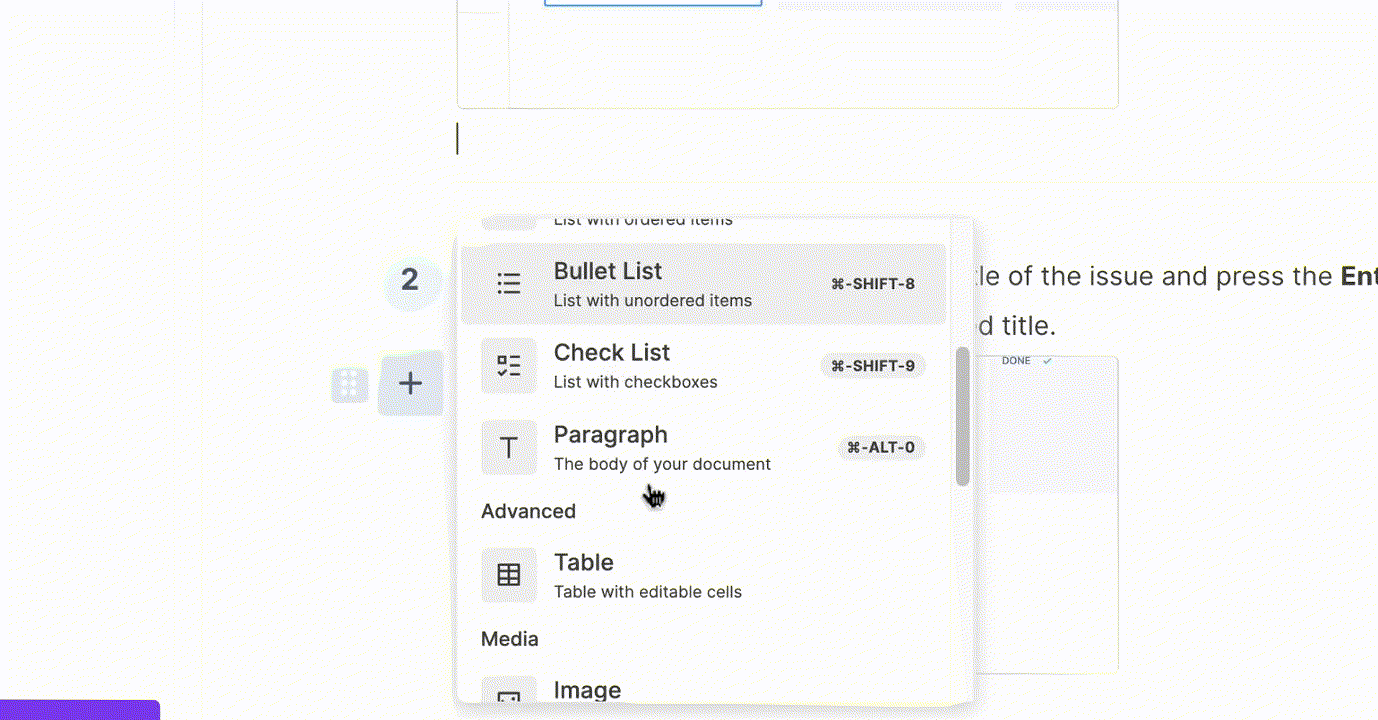This screenshot has height=720, width=1378.
Task: Click 'The body of your document' text
Action: pyautogui.click(x=662, y=464)
